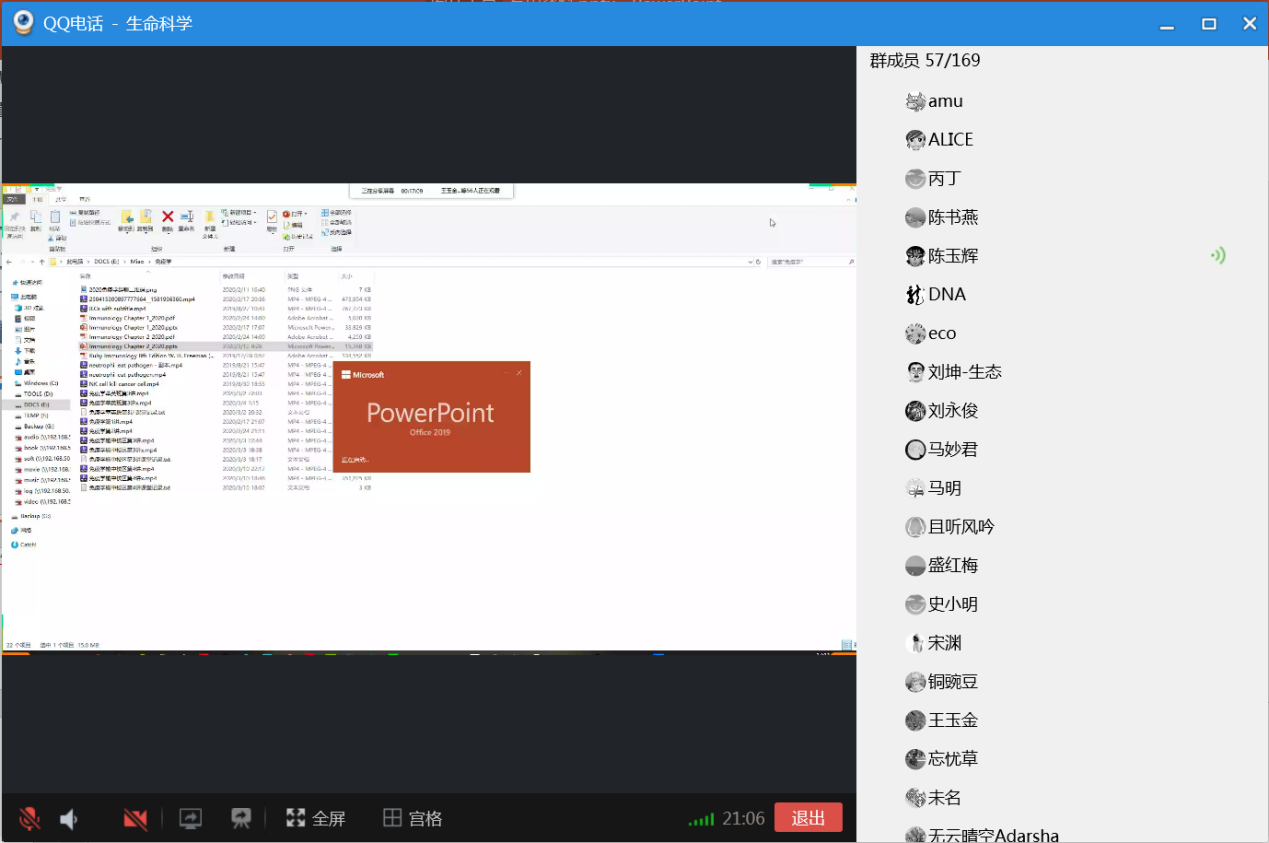1269x843 pixels.
Task: Click the QQ电话 app logo
Action: (x=23, y=23)
